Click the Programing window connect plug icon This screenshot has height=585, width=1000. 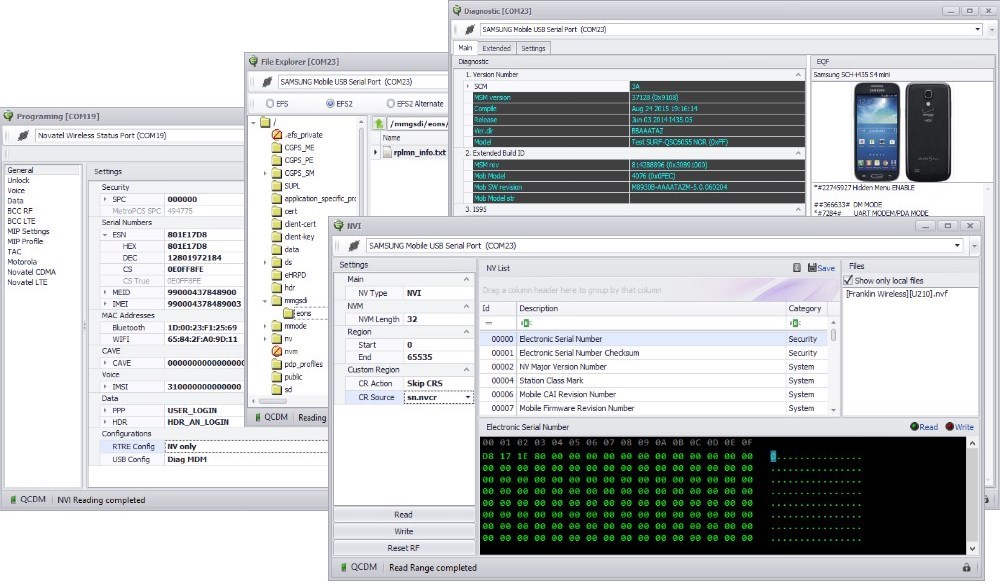click(23, 135)
